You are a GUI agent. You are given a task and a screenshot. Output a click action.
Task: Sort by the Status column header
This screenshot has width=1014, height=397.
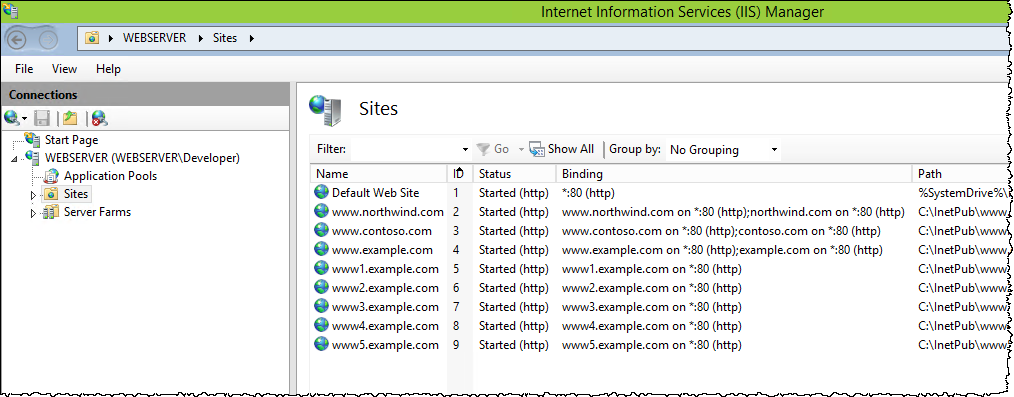coord(514,173)
